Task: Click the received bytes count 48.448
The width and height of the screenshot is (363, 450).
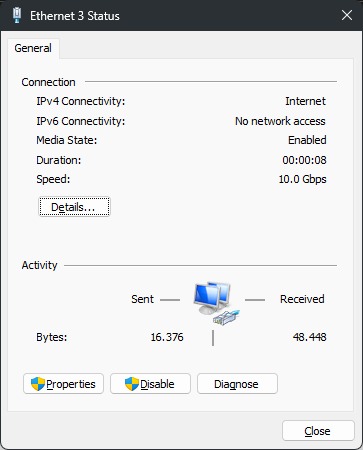Action: point(310,337)
